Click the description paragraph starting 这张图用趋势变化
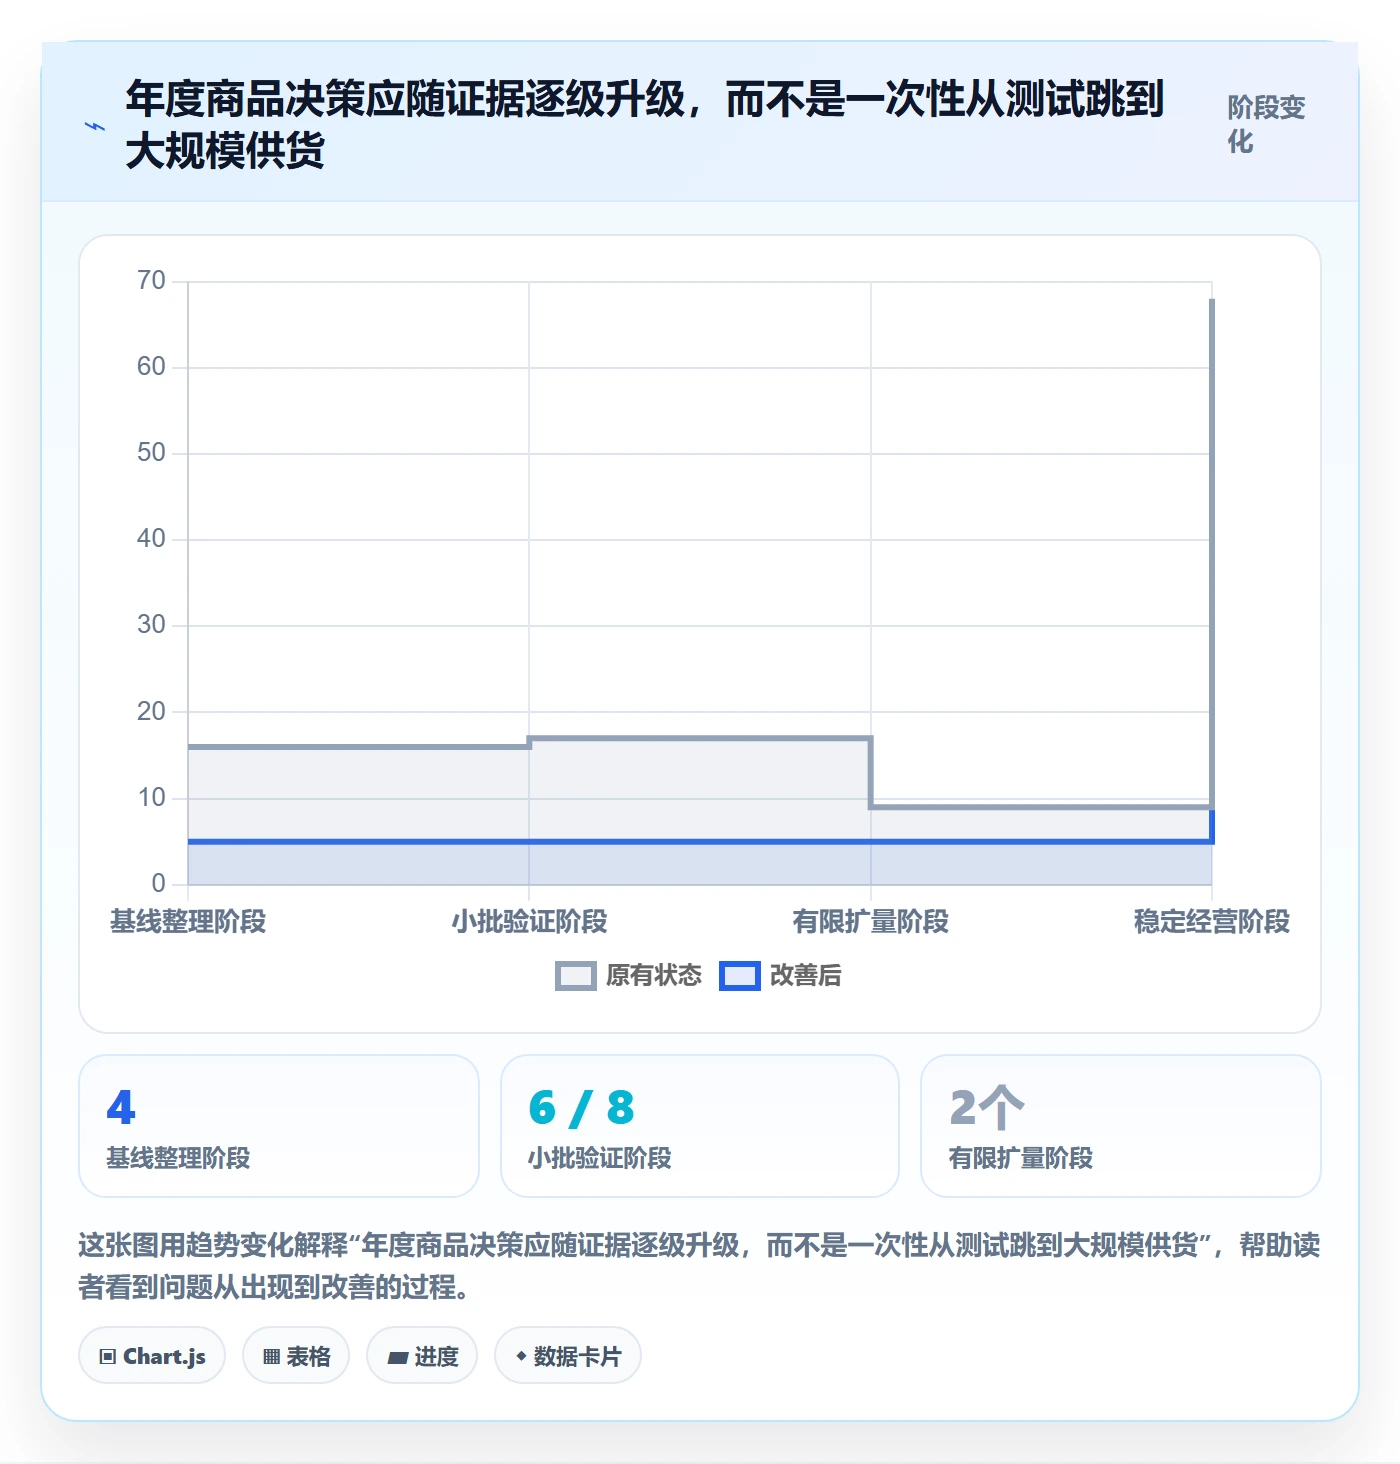1400x1464 pixels. (699, 1266)
